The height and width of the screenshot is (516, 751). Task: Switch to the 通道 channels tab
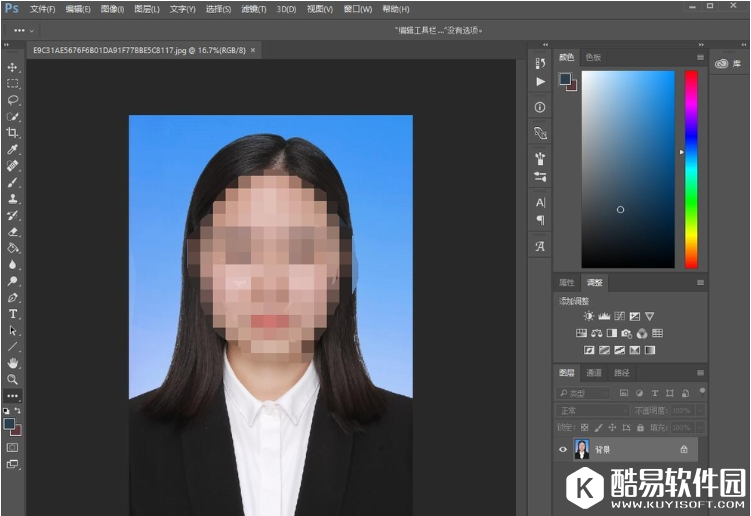click(594, 373)
